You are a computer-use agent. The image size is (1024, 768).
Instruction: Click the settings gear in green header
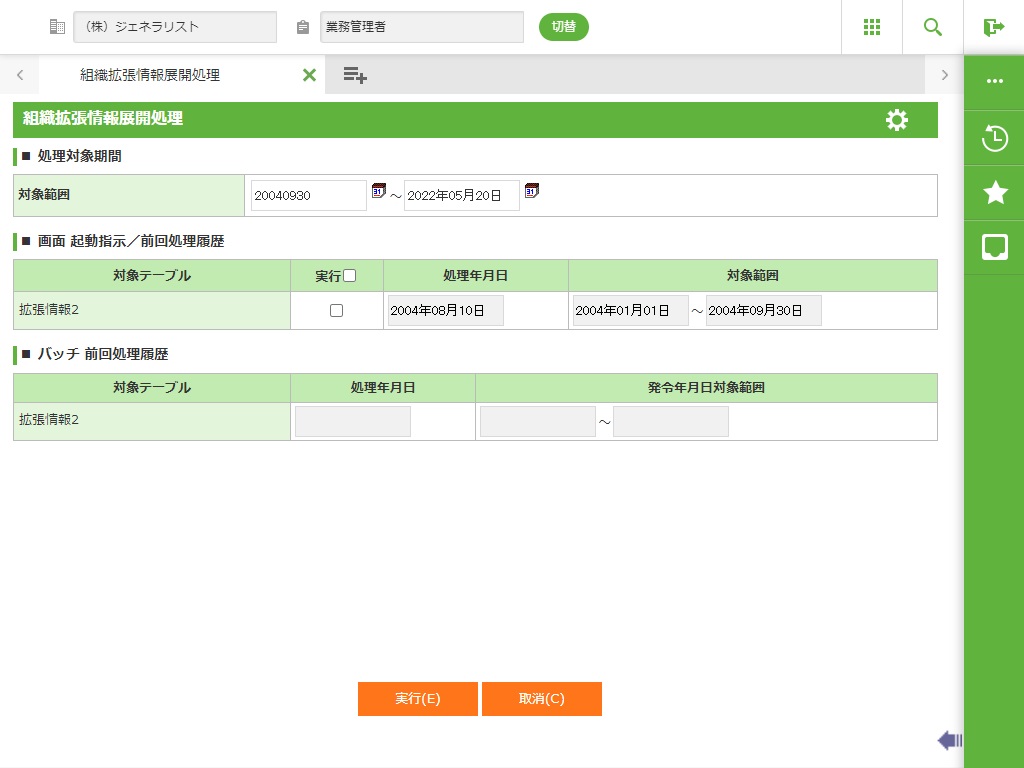[896, 120]
